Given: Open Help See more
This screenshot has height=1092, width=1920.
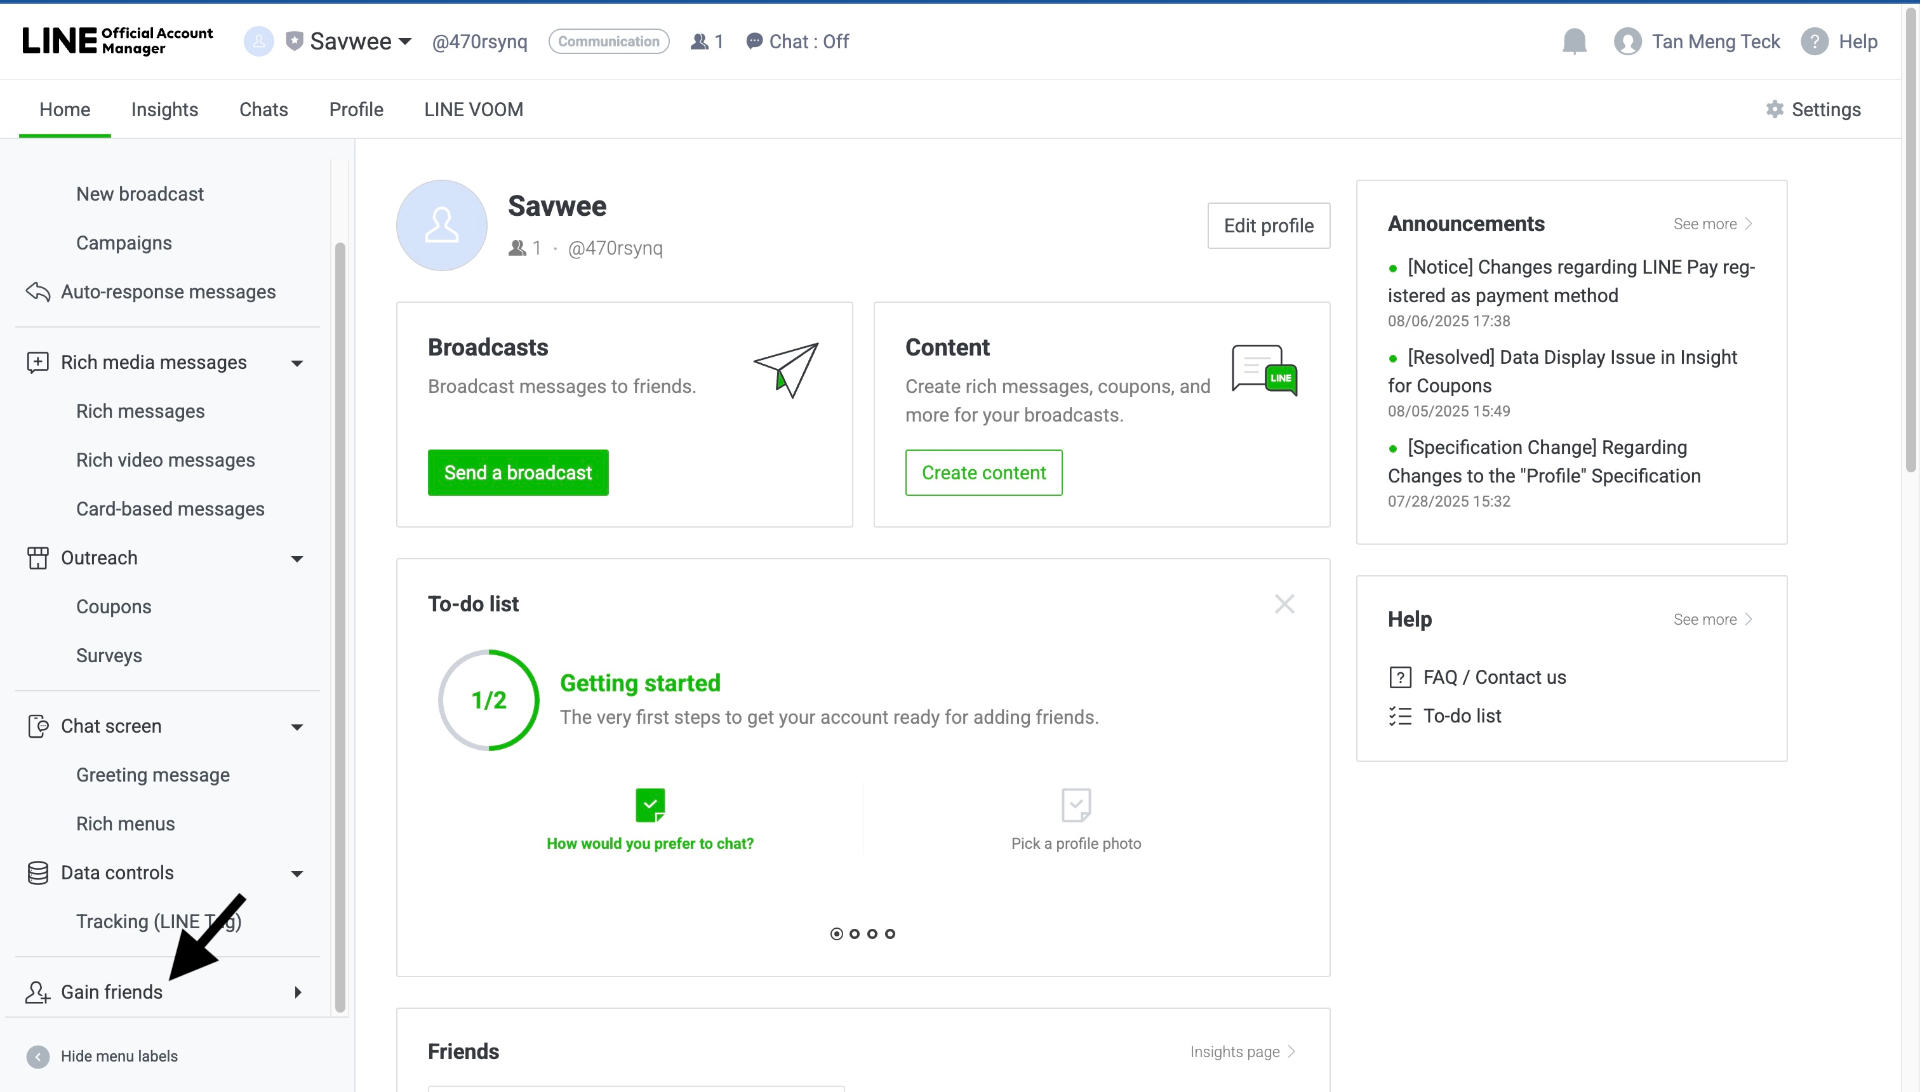Looking at the screenshot, I should coord(1713,620).
